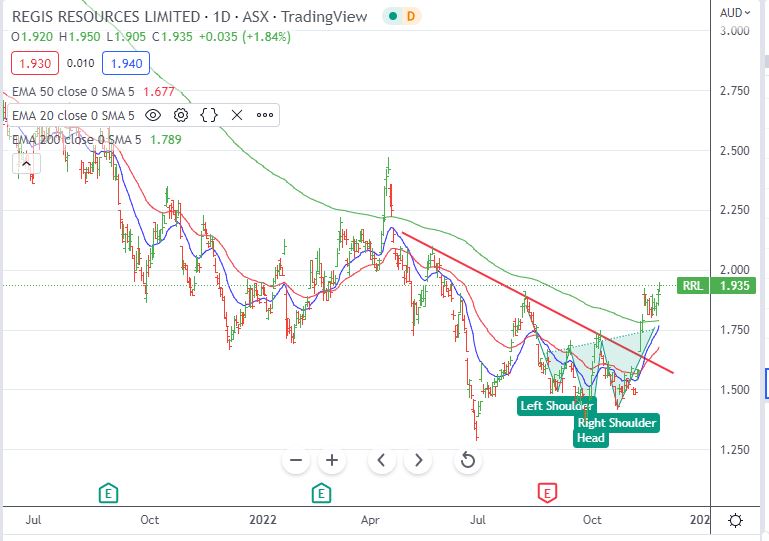
Task: Open EMA 20 source code braces icon
Action: pos(209,115)
